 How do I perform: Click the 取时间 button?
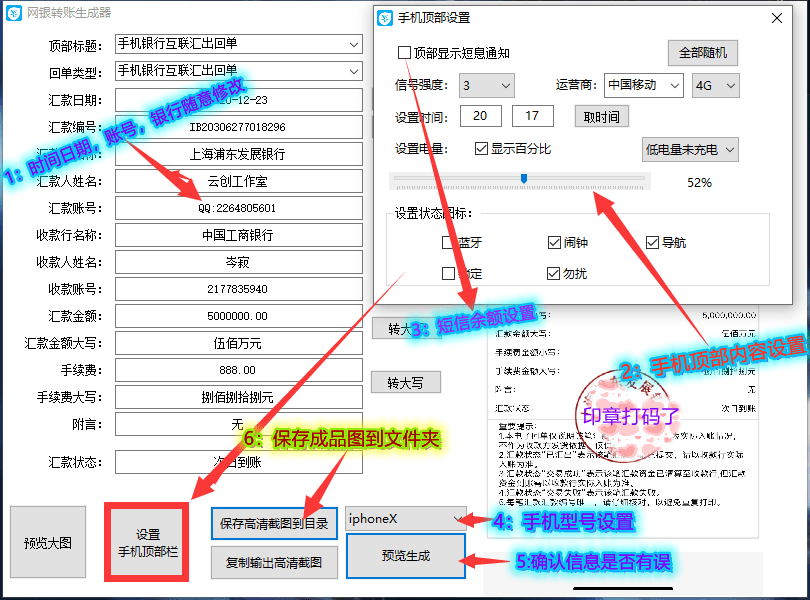coord(602,117)
